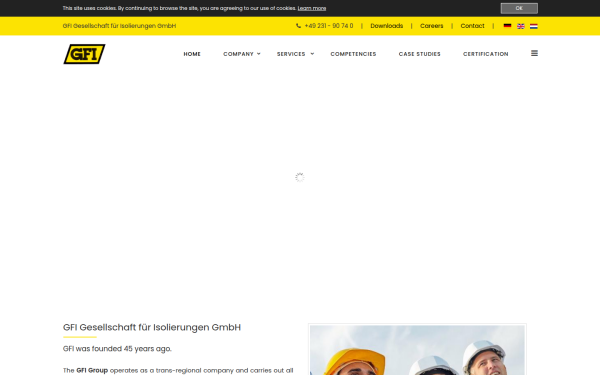Viewport: 600px width, 375px height.
Task: Navigate to Competencies
Action: coord(353,54)
